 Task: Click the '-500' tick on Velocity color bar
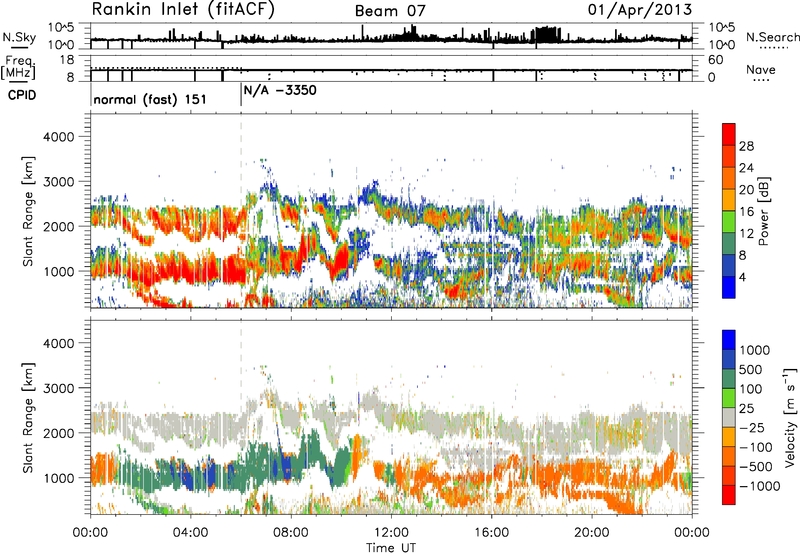pyautogui.click(x=756, y=466)
